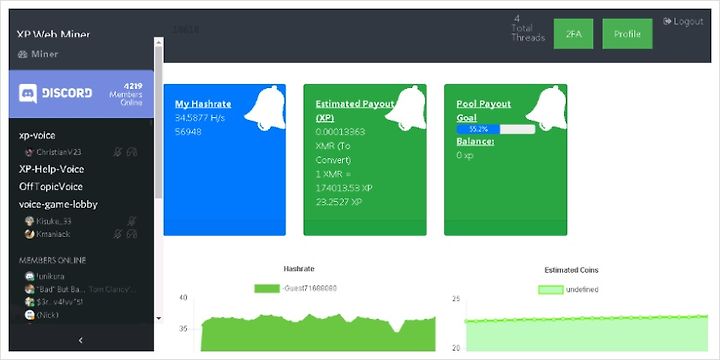720x360 pixels.
Task: Click the 23.2527 XP estimate value
Action: click(339, 202)
